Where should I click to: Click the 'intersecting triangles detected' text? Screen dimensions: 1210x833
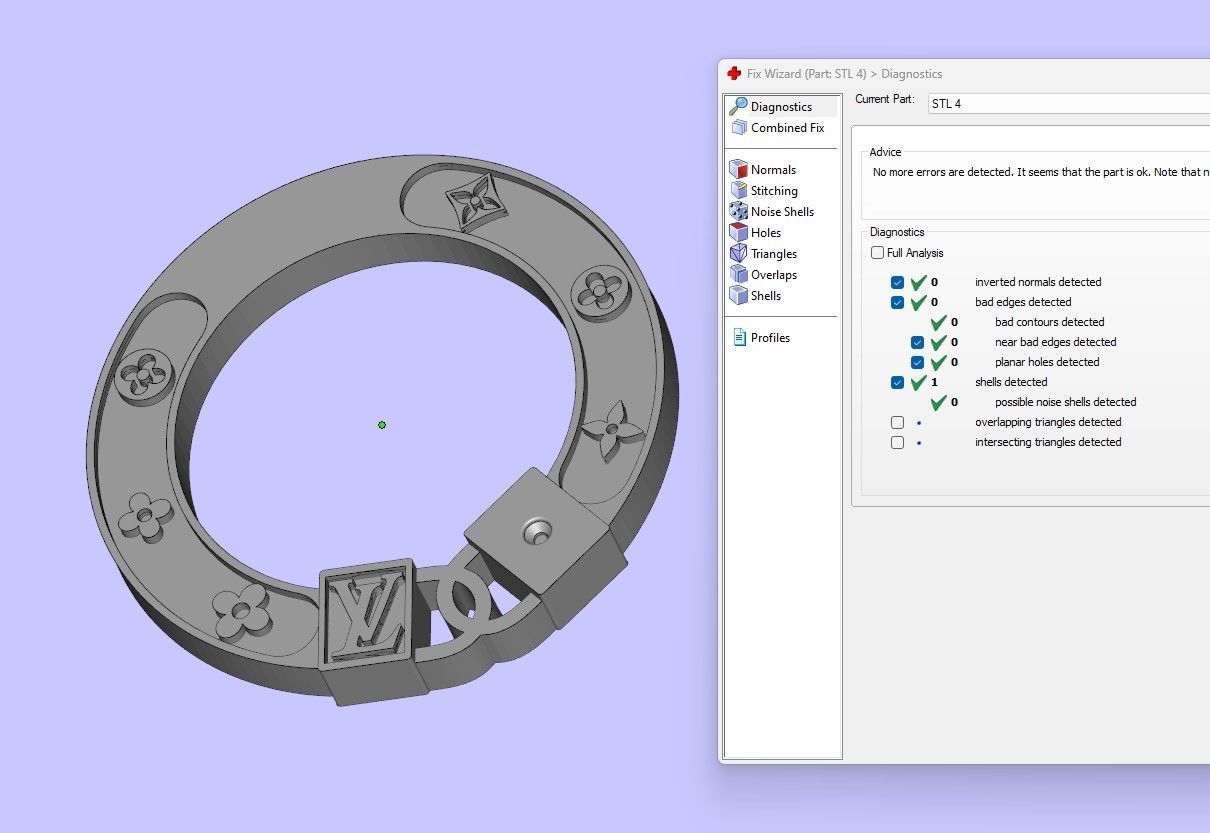coord(1048,442)
